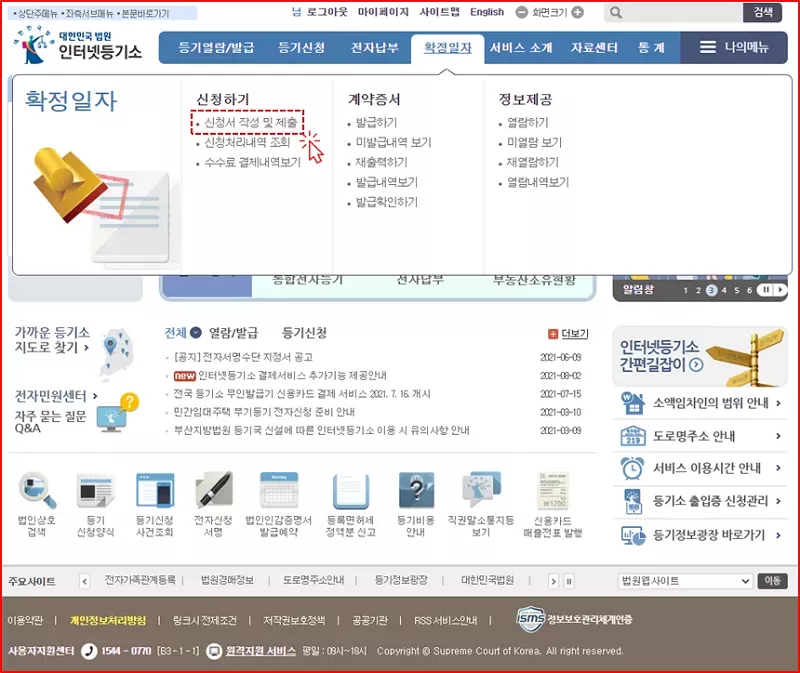Click 열람하기 under 정보제공

point(528,122)
